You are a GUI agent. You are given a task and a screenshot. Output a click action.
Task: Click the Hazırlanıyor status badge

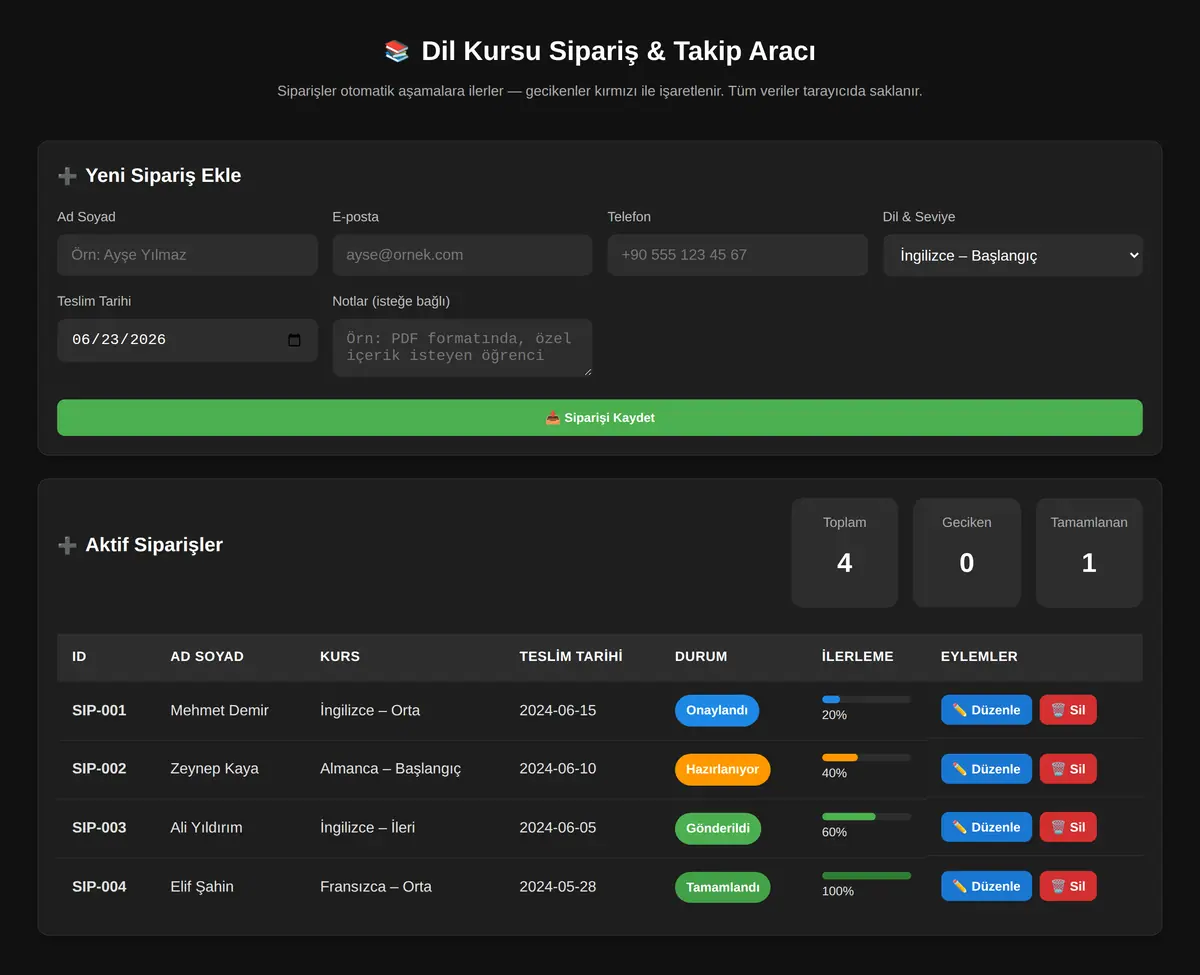click(722, 769)
